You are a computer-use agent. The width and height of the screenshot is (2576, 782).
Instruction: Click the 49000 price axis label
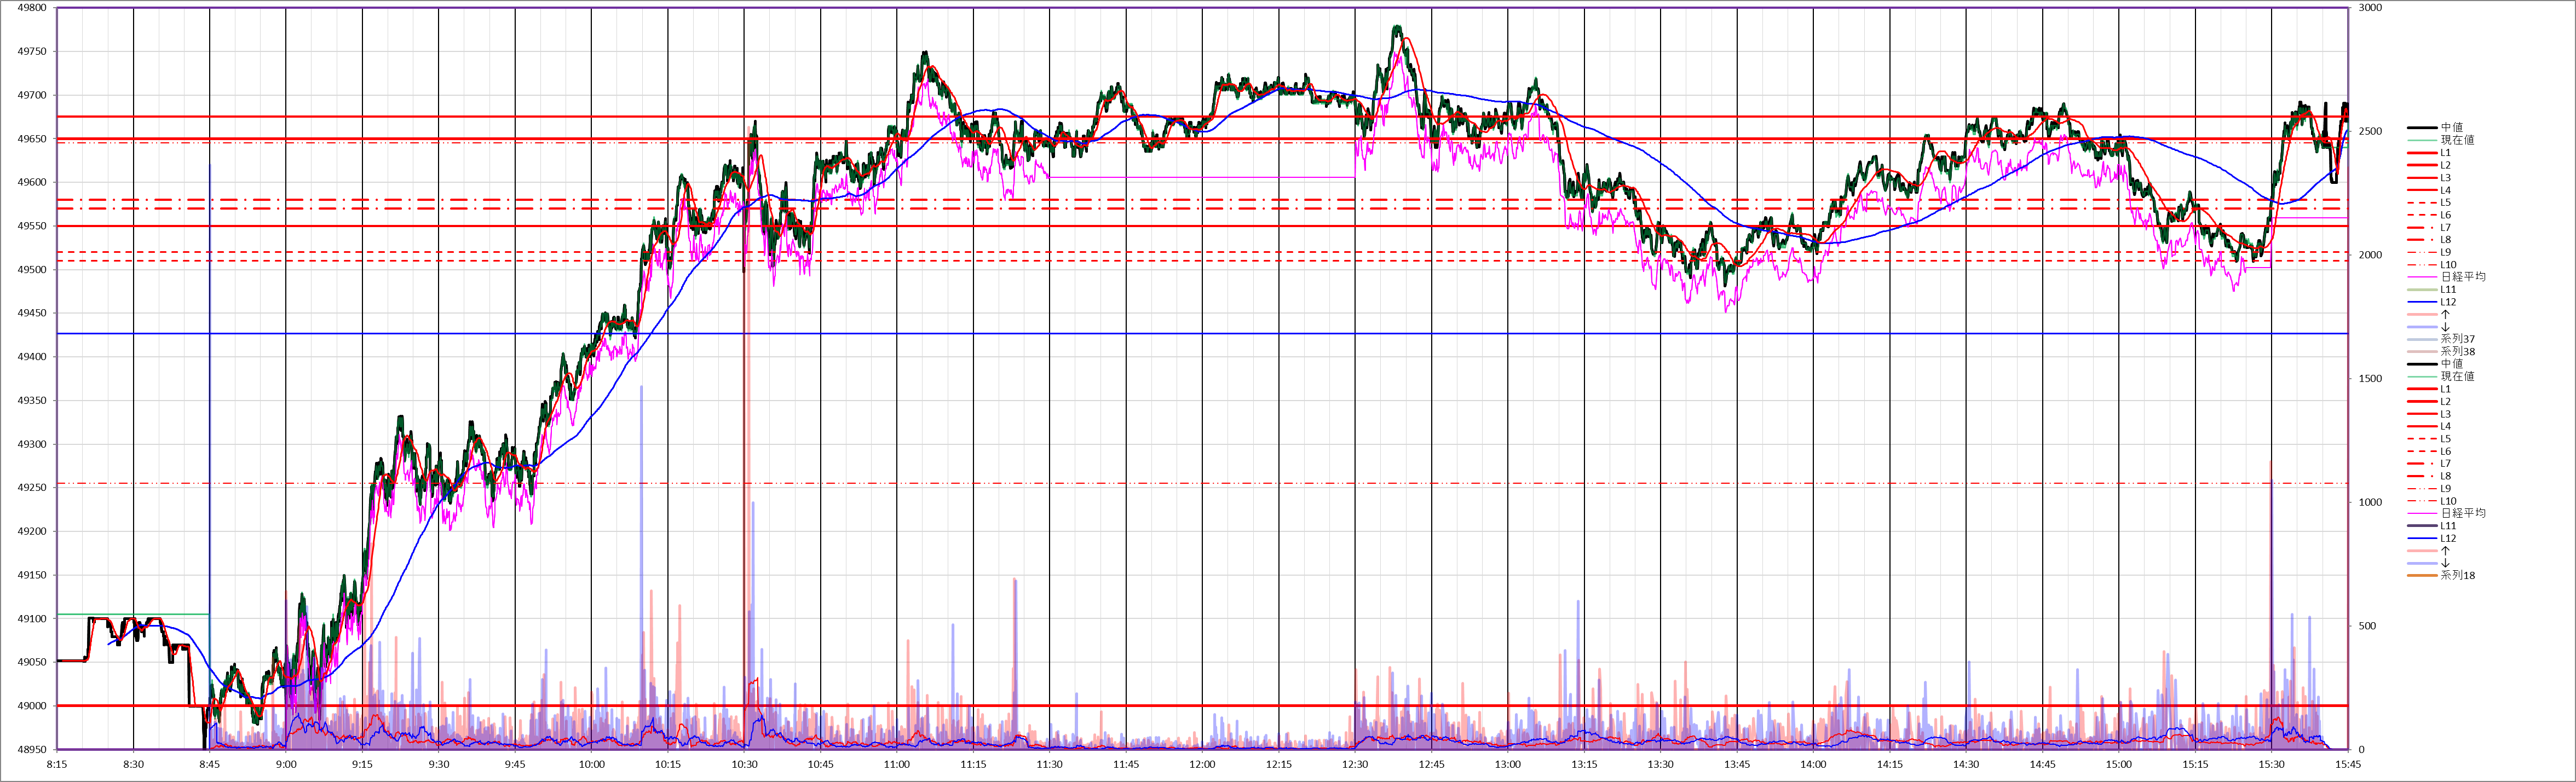coord(32,706)
